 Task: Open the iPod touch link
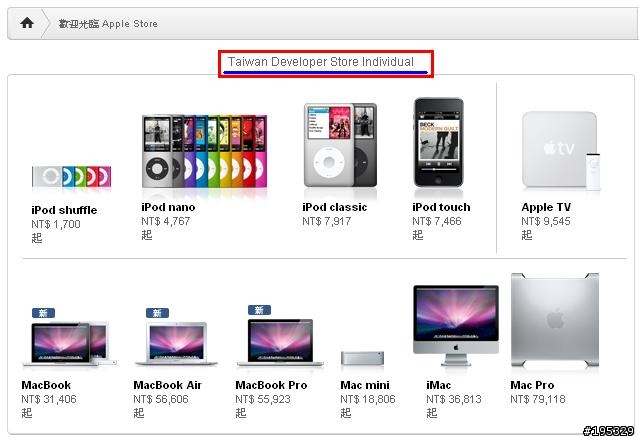click(x=441, y=207)
